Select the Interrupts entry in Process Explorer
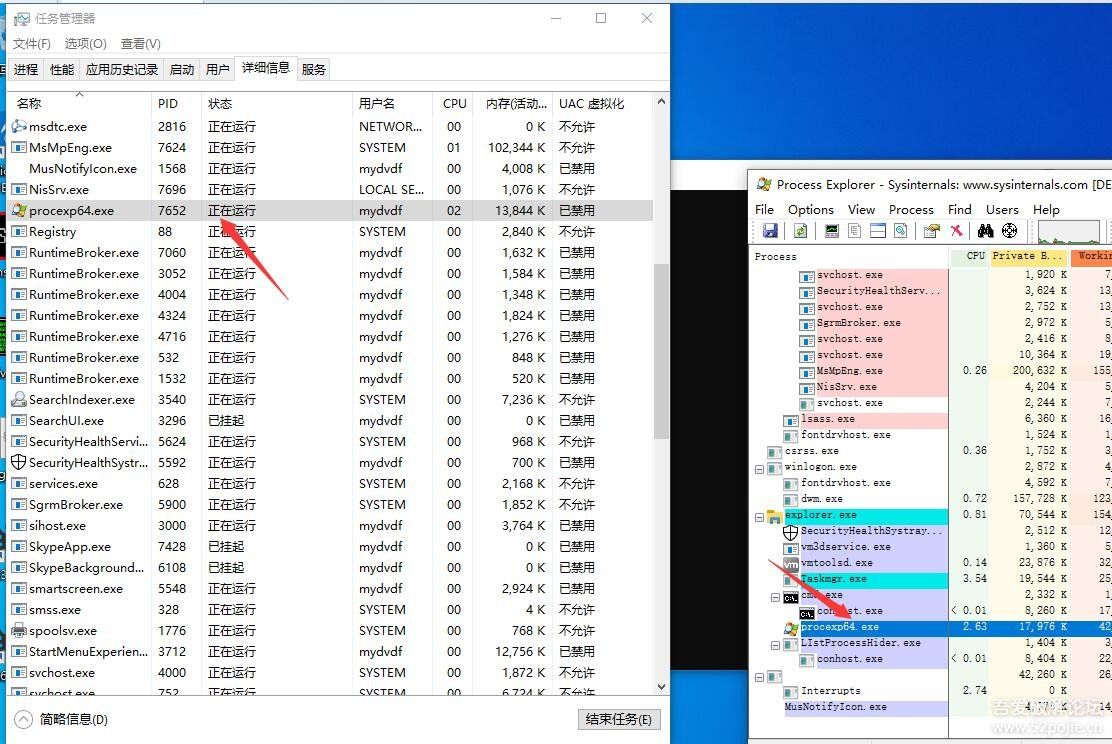 point(830,691)
